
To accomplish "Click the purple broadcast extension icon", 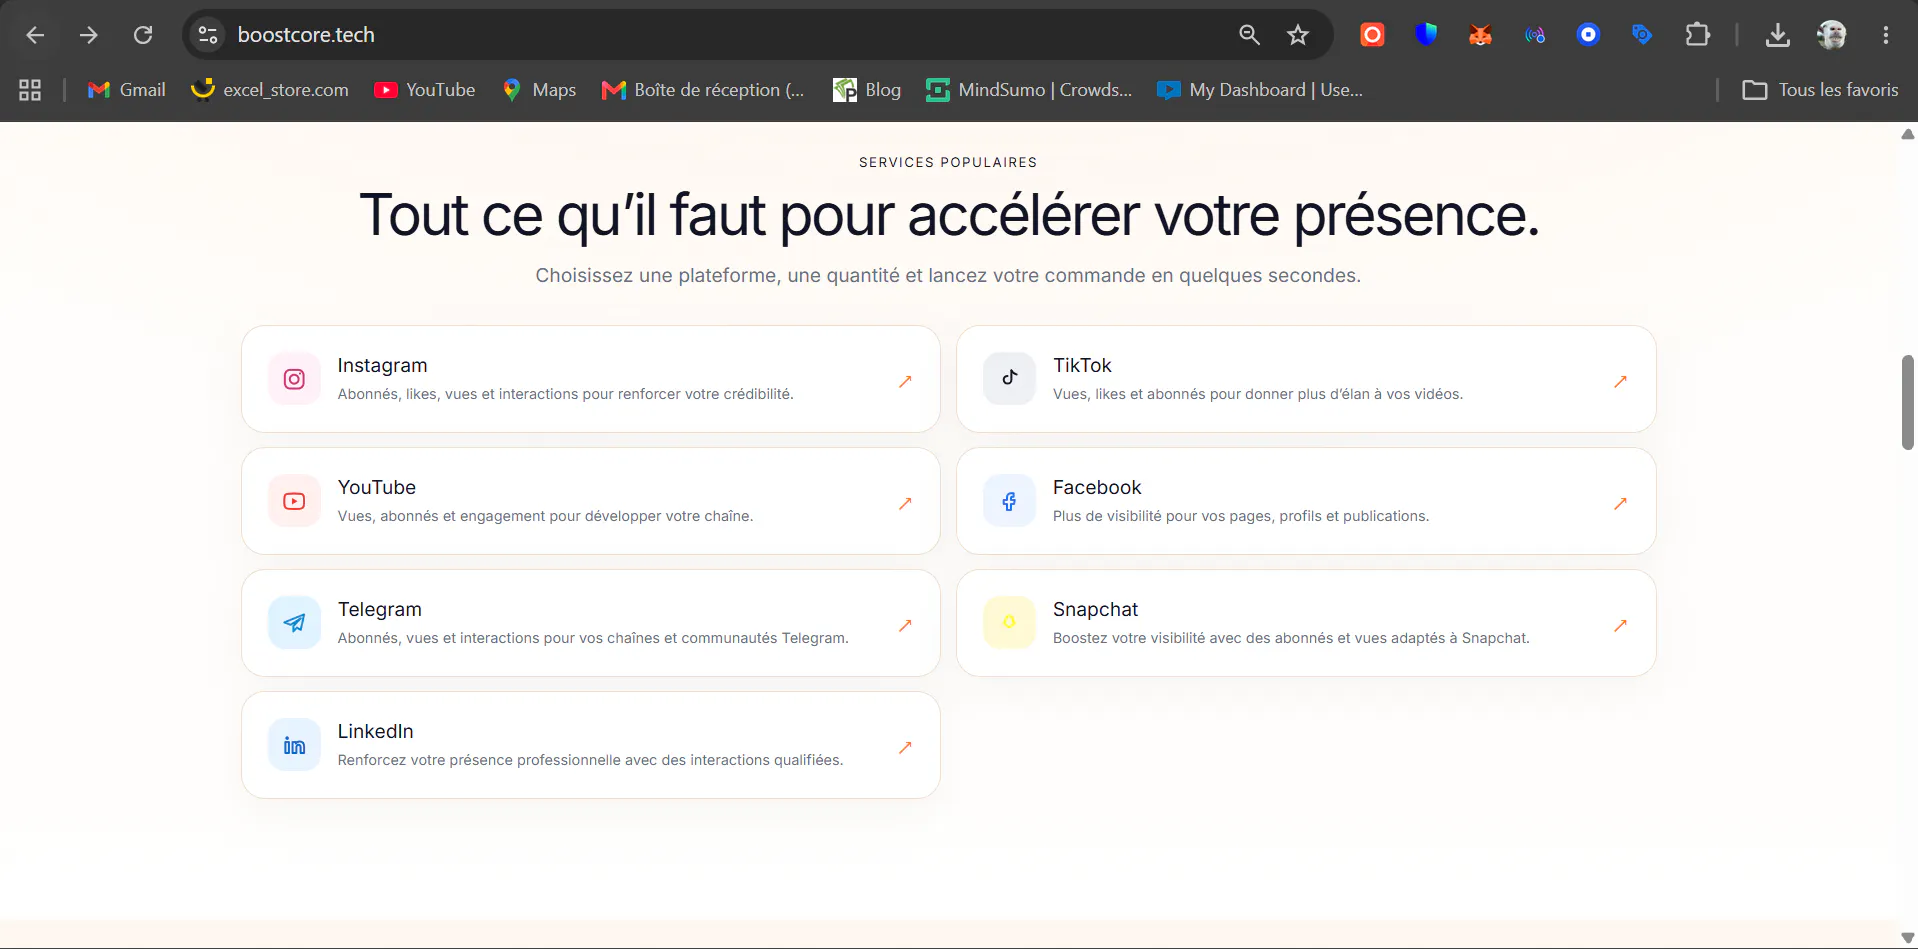I will (1534, 35).
